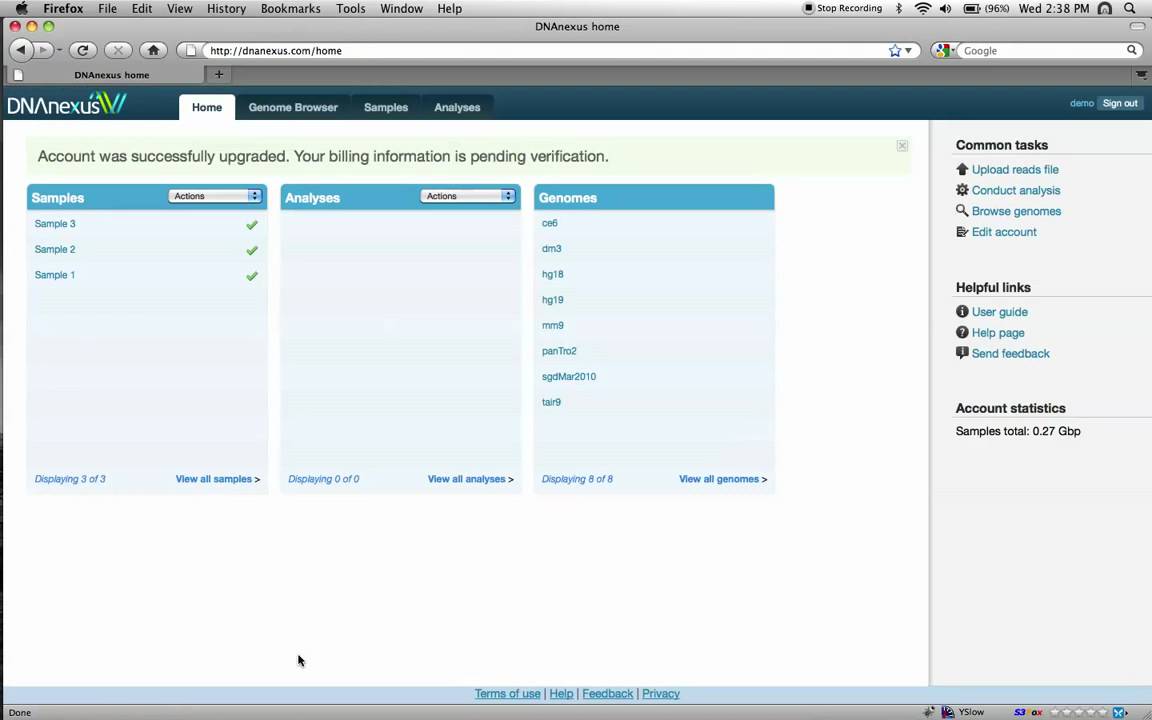Switch to the Genome Browser tab
1152x720 pixels.
(293, 107)
